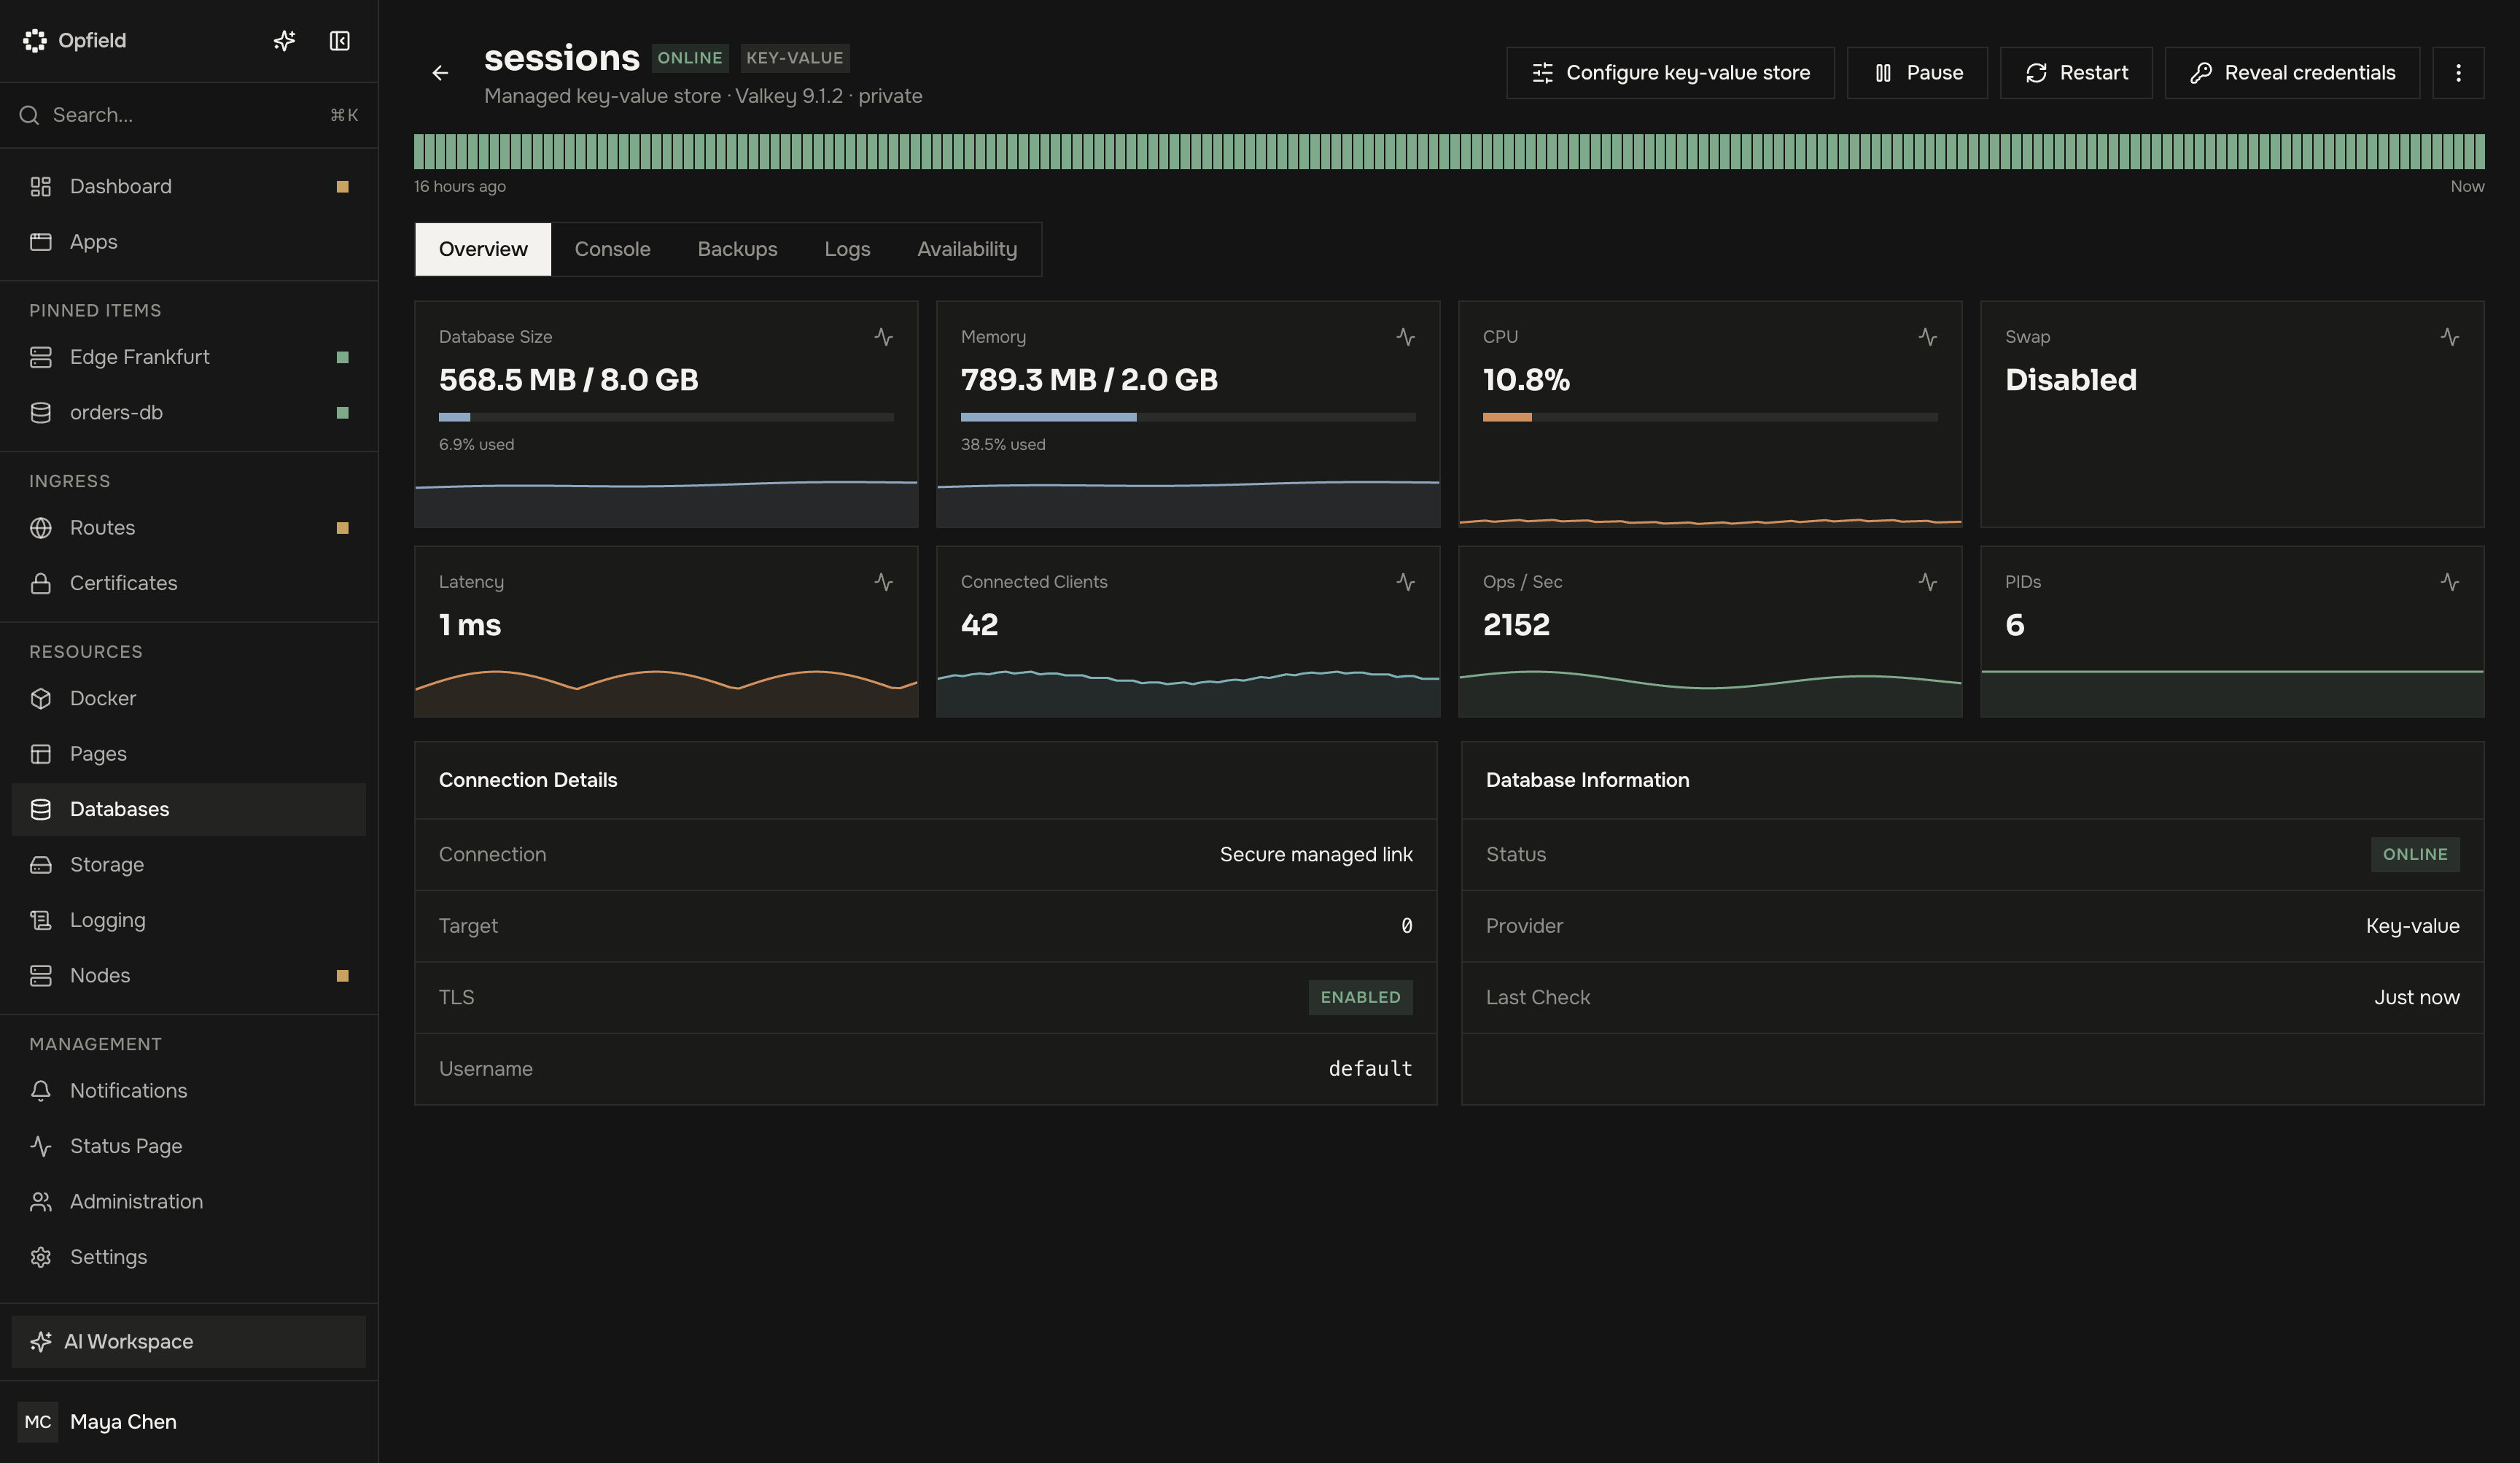Click the TLS 'ENABLED' badge
The image size is (2520, 1463).
pyautogui.click(x=1360, y=998)
